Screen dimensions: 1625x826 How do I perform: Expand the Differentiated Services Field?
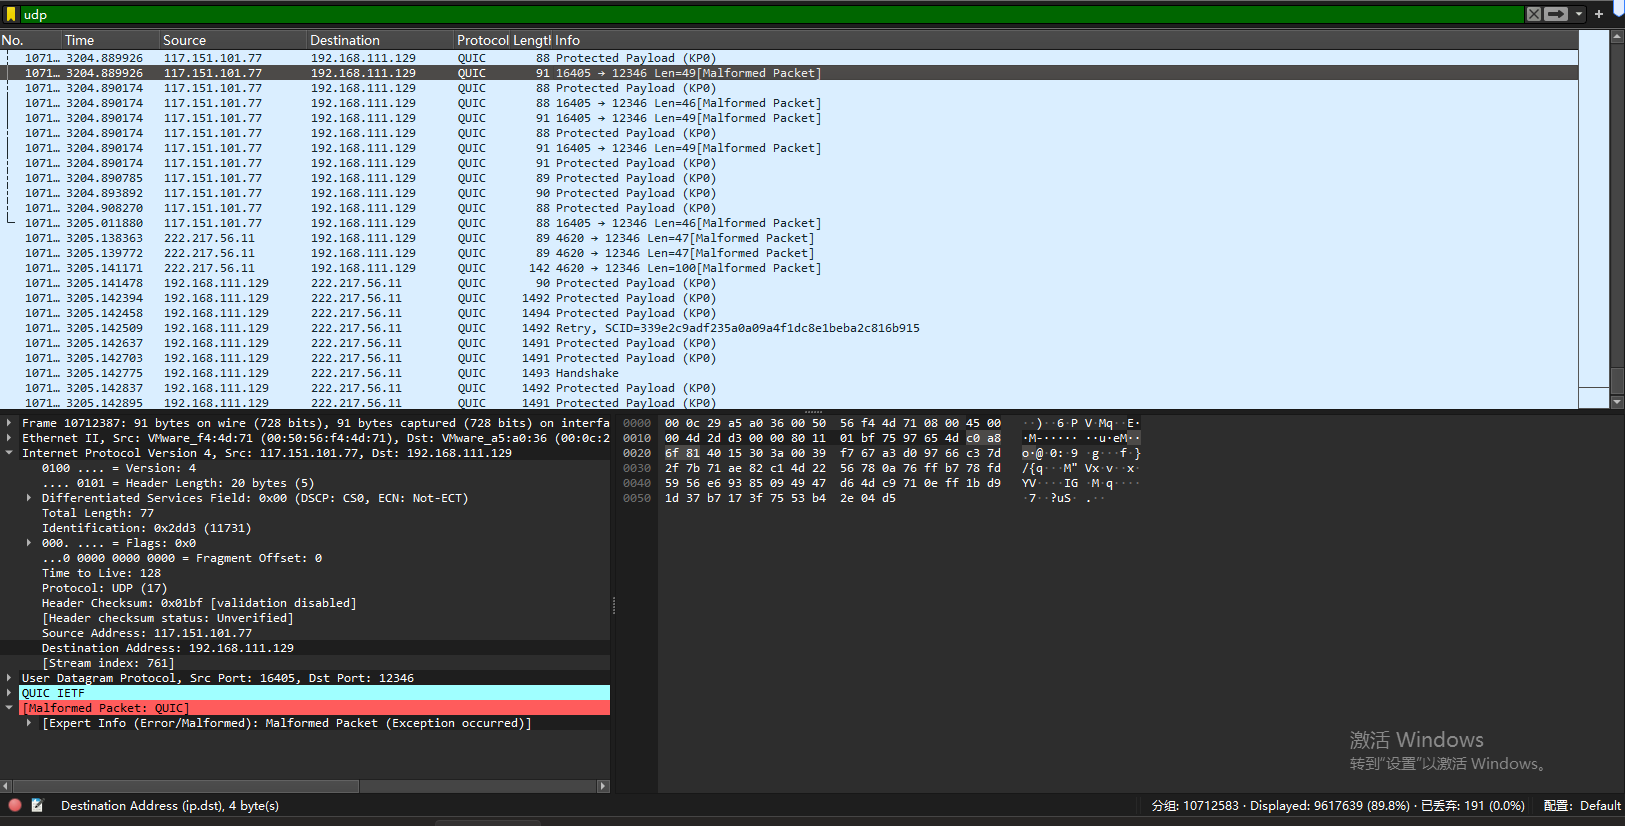pos(29,498)
